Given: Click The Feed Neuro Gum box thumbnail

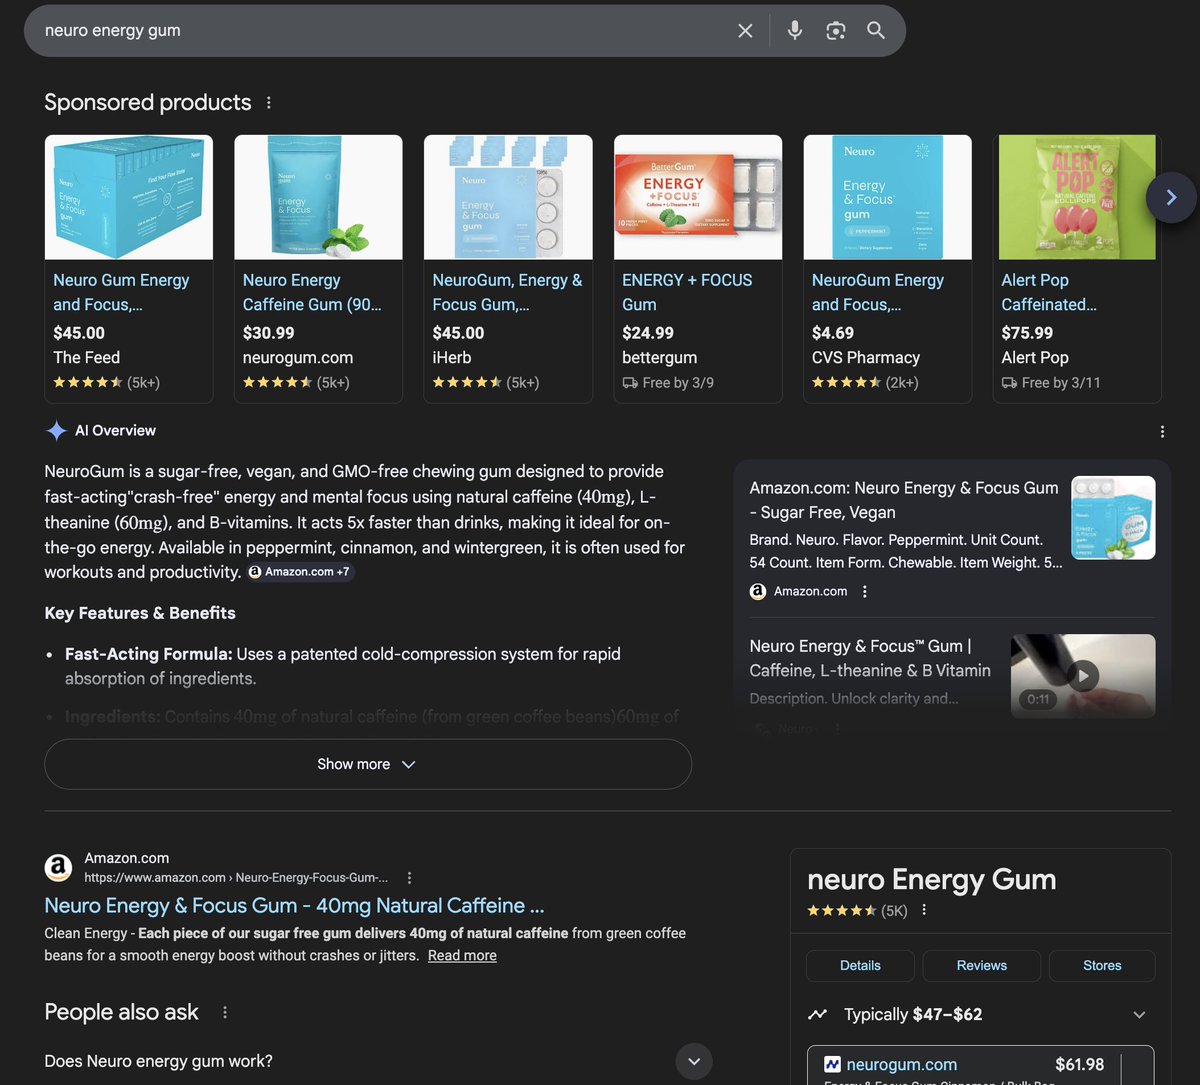Looking at the screenshot, I should (129, 197).
